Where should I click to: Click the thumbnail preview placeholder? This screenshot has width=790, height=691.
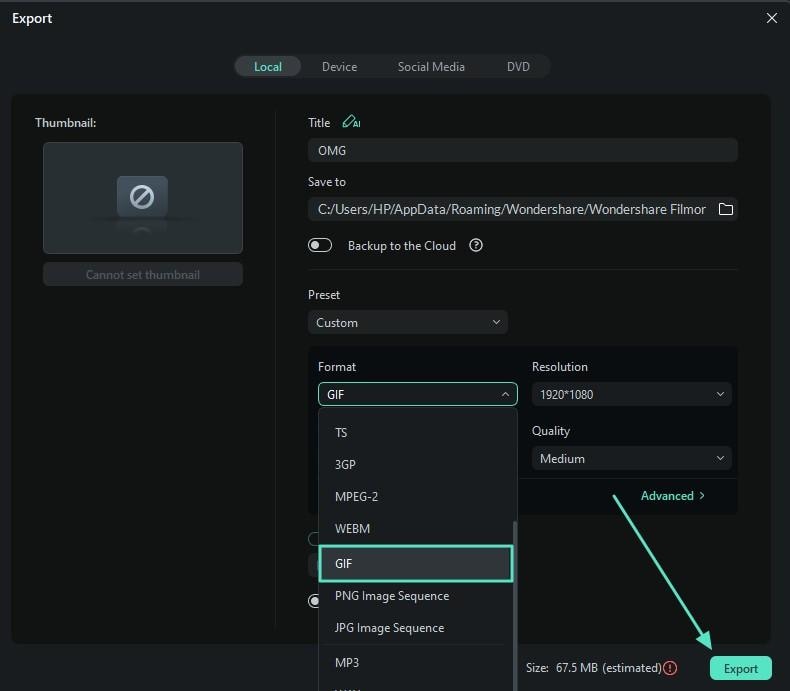tap(143, 197)
